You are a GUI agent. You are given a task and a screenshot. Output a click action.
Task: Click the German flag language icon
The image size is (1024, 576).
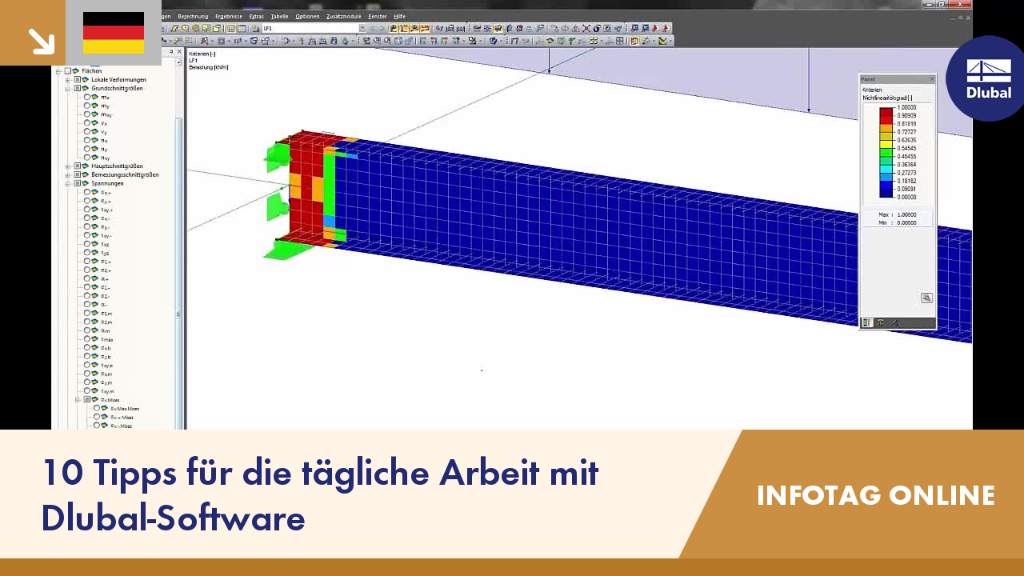(114, 33)
